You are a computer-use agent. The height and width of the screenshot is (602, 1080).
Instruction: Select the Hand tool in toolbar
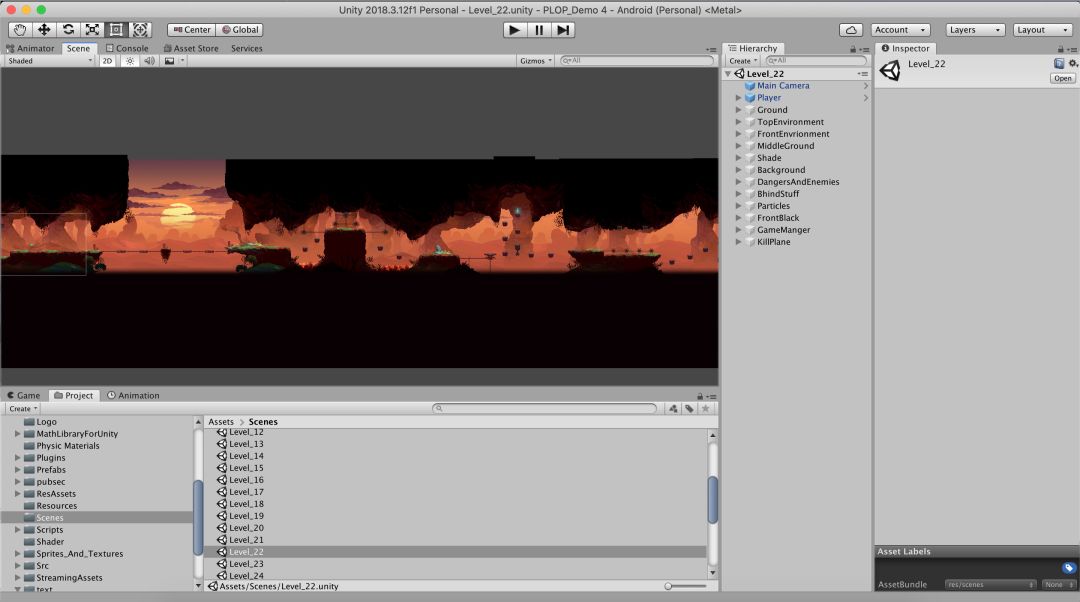point(20,30)
